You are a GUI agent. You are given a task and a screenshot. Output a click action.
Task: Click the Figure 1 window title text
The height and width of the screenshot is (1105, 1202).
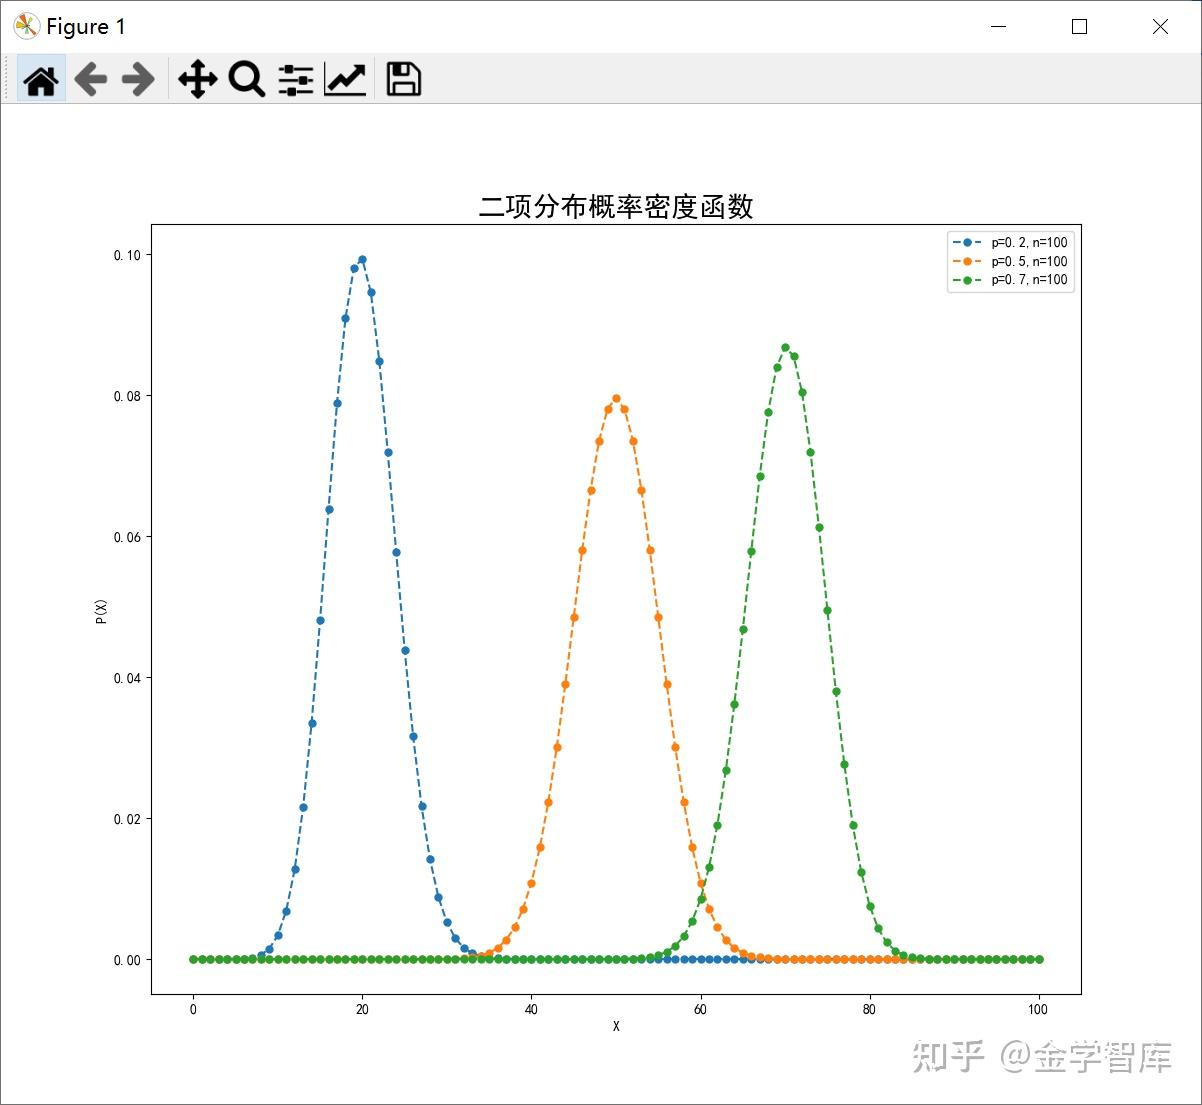pyautogui.click(x=85, y=26)
